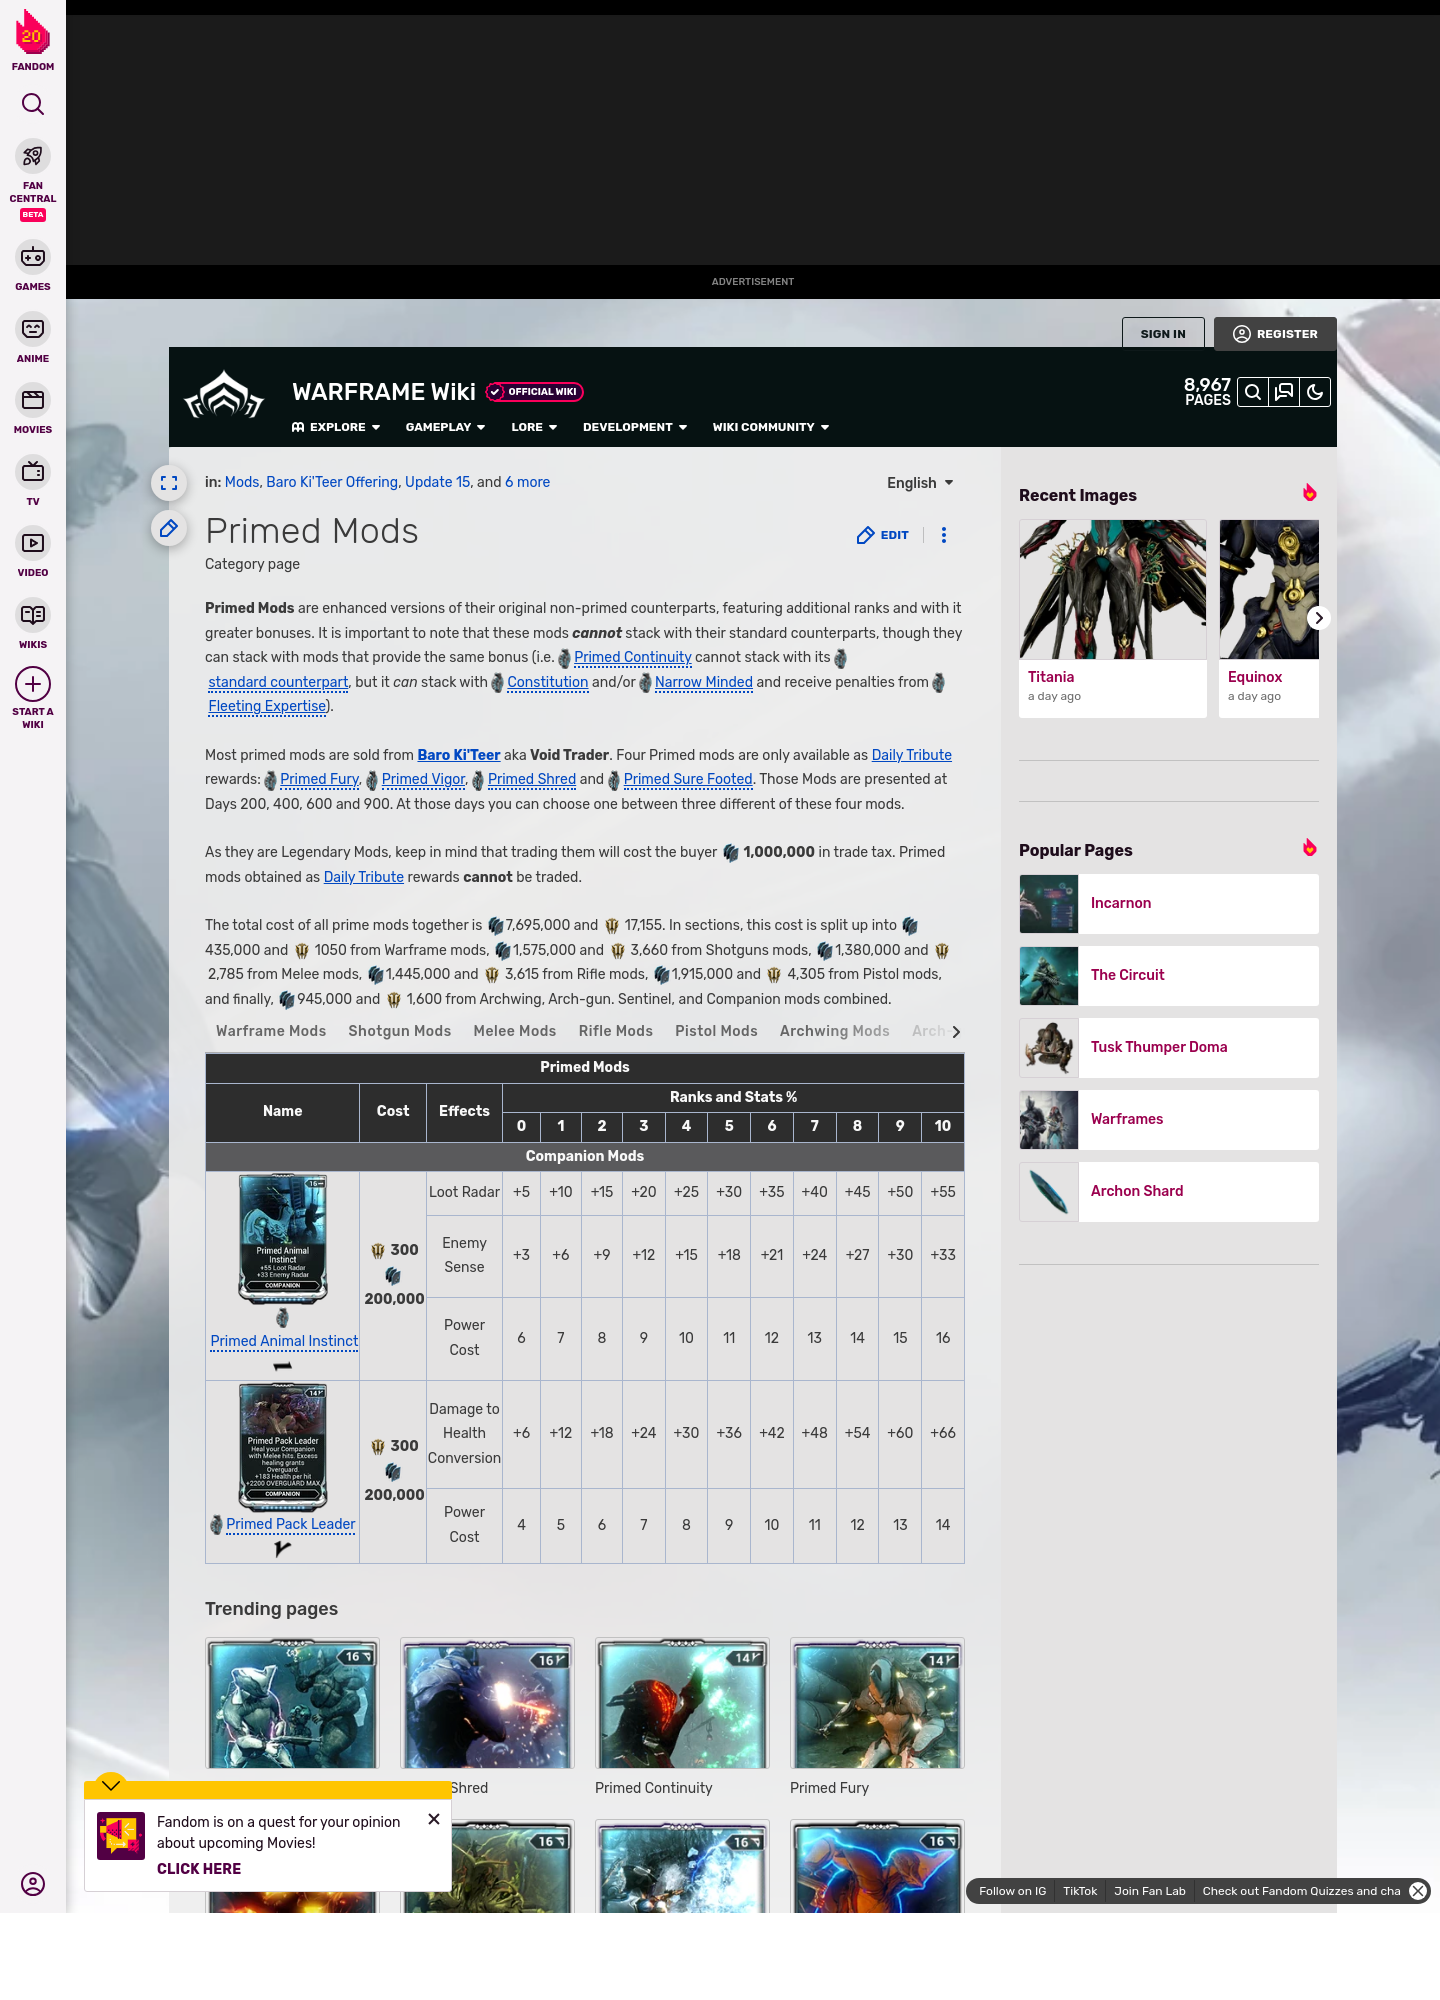Click the Official Wiki badge
Image resolution: width=1440 pixels, height=2000 pixels.
coord(535,392)
